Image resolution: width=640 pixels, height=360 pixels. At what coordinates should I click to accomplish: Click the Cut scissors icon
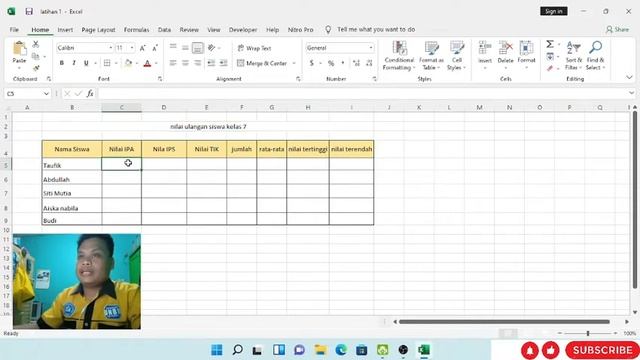(x=36, y=44)
